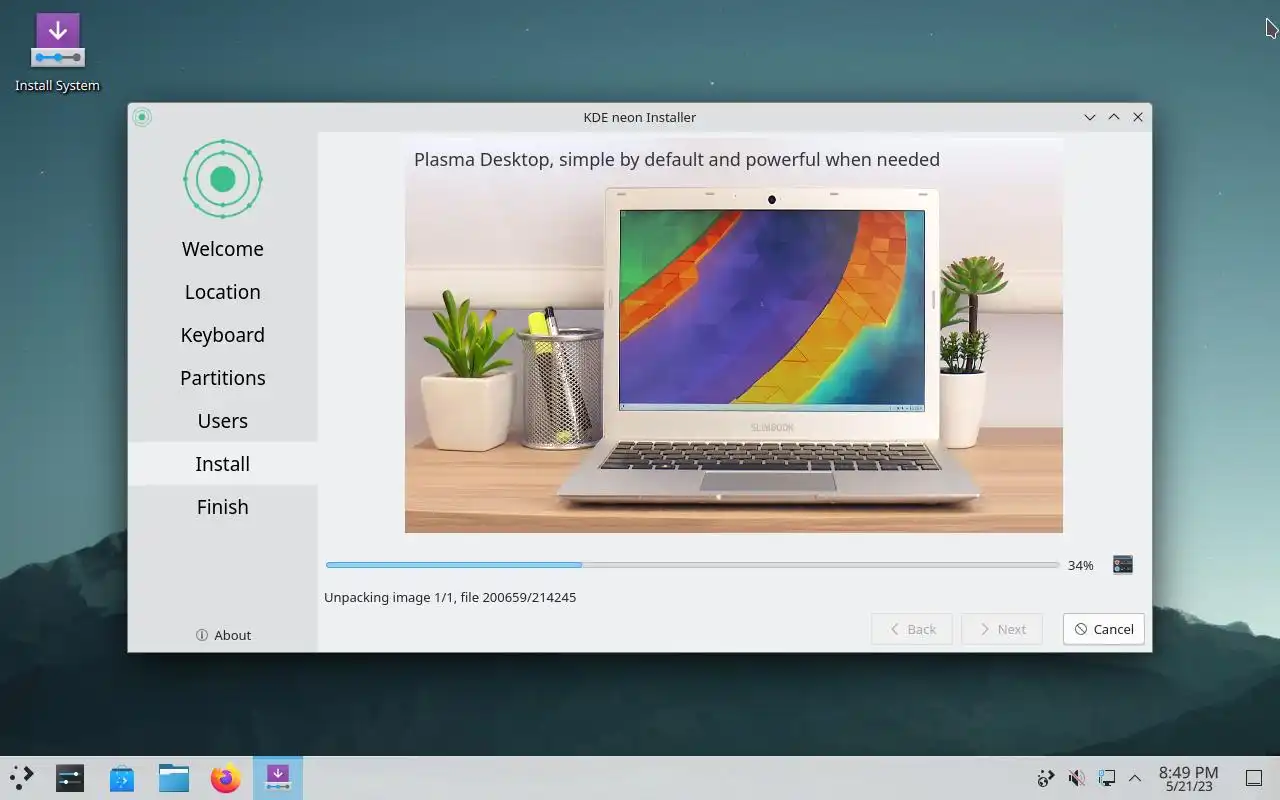Click the Unpacking image status text

(450, 597)
